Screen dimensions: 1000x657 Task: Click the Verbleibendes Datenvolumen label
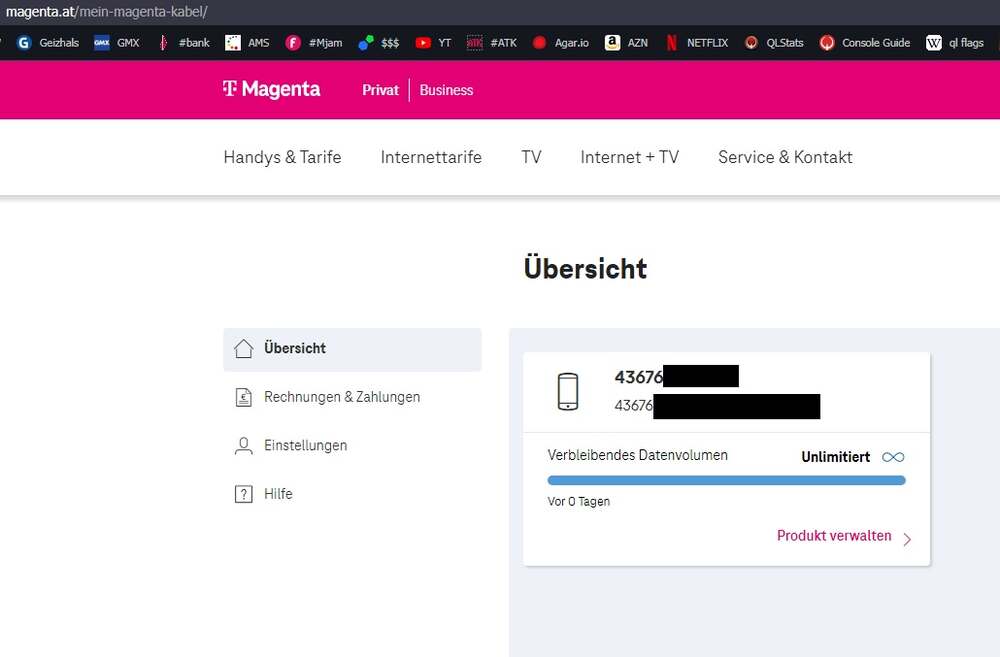637,455
